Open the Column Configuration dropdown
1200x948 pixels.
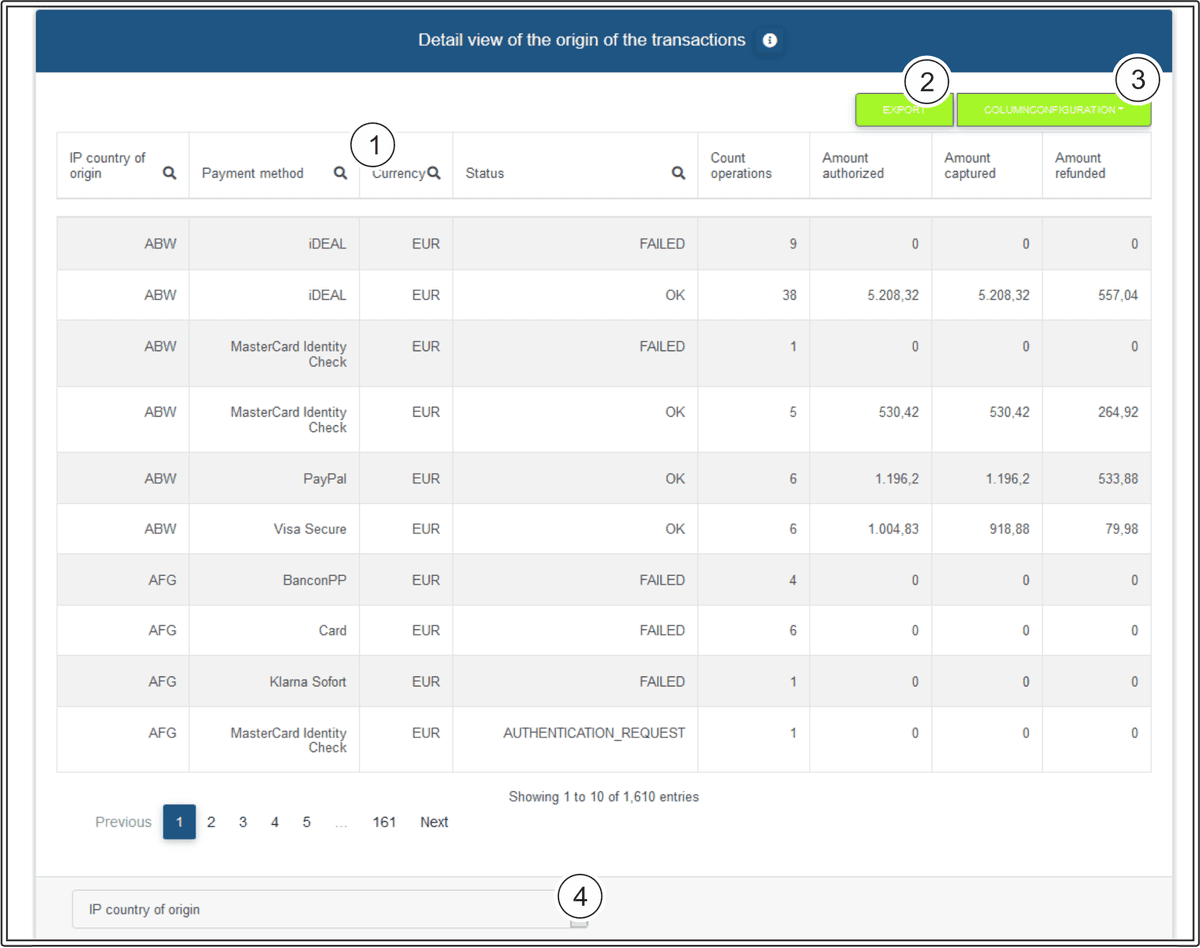pos(1053,110)
